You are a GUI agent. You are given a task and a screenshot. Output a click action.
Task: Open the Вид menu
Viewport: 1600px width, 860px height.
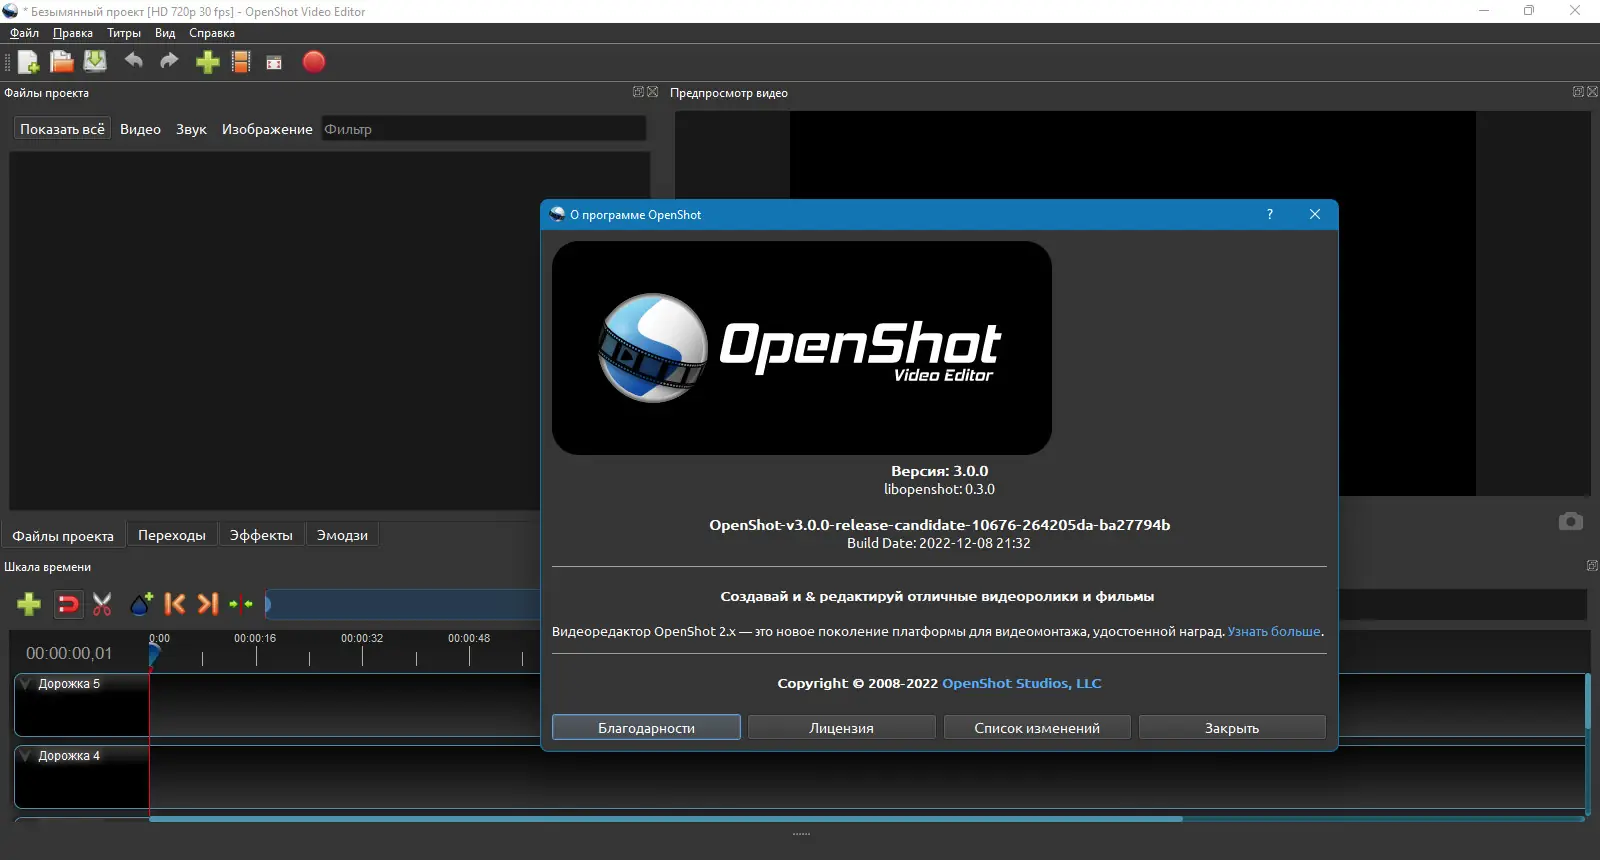click(x=165, y=33)
